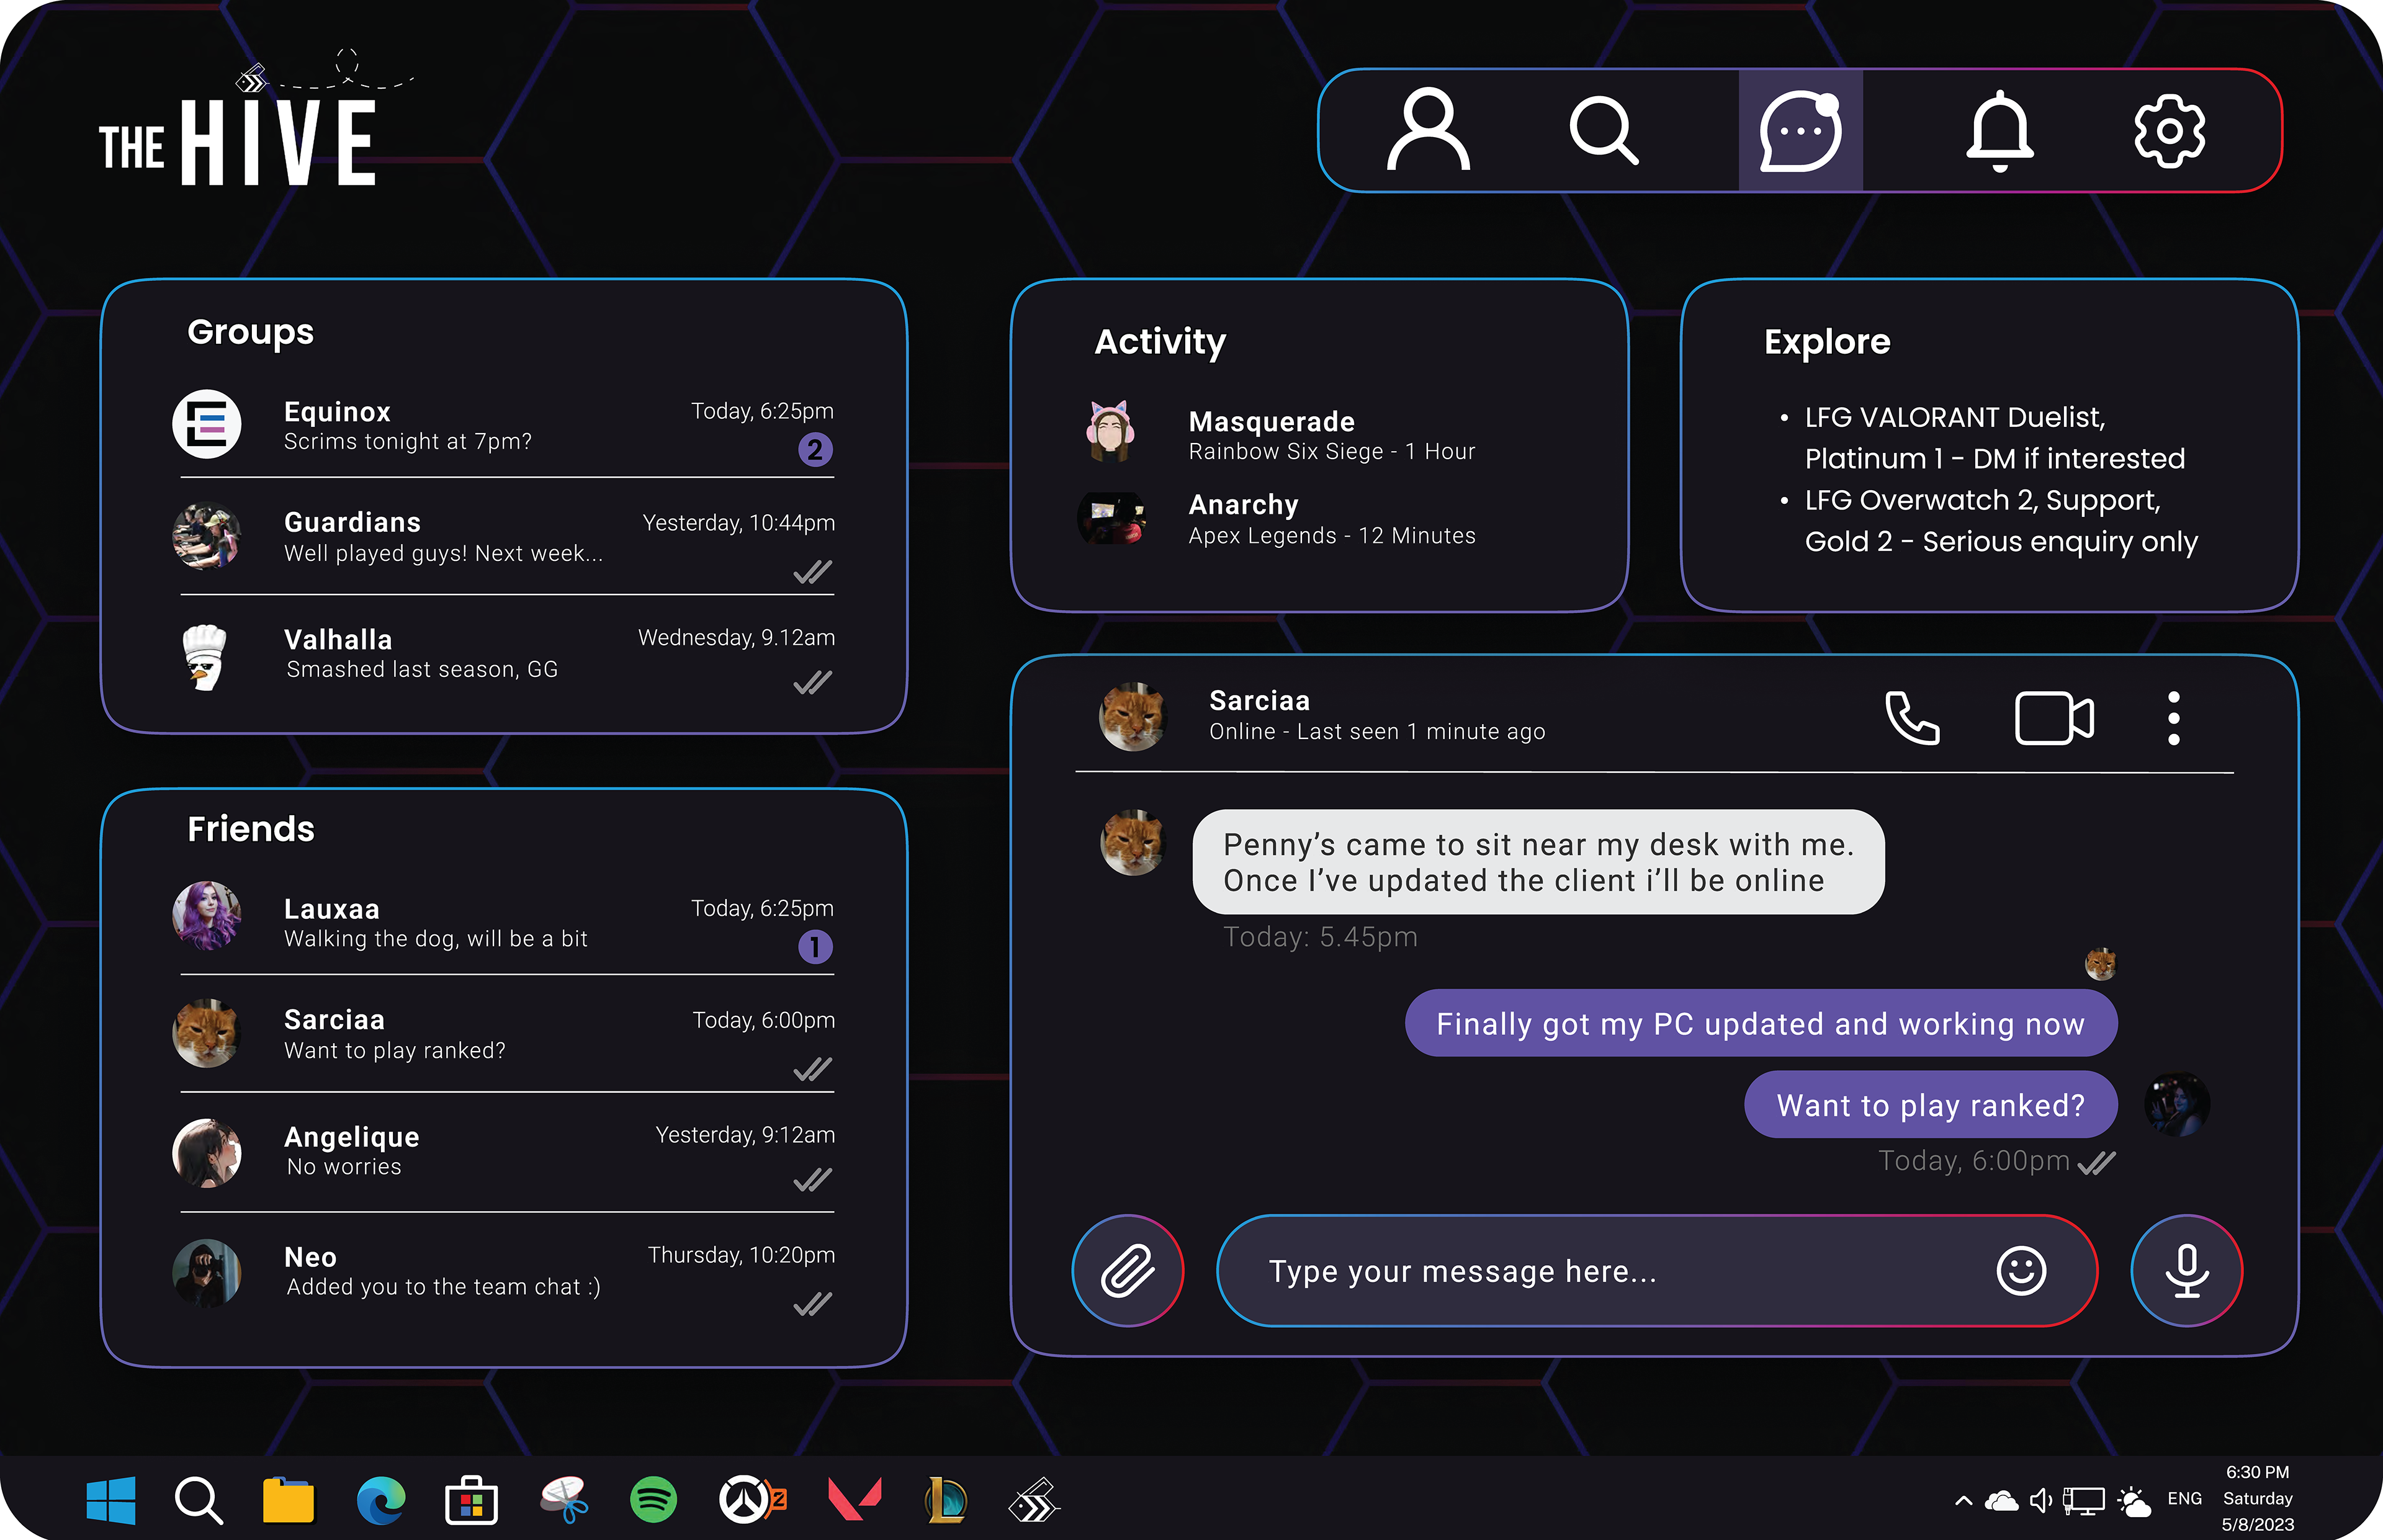Click the Want to play ranked? bubble
The height and width of the screenshot is (1540, 2383).
pyautogui.click(x=1931, y=1104)
